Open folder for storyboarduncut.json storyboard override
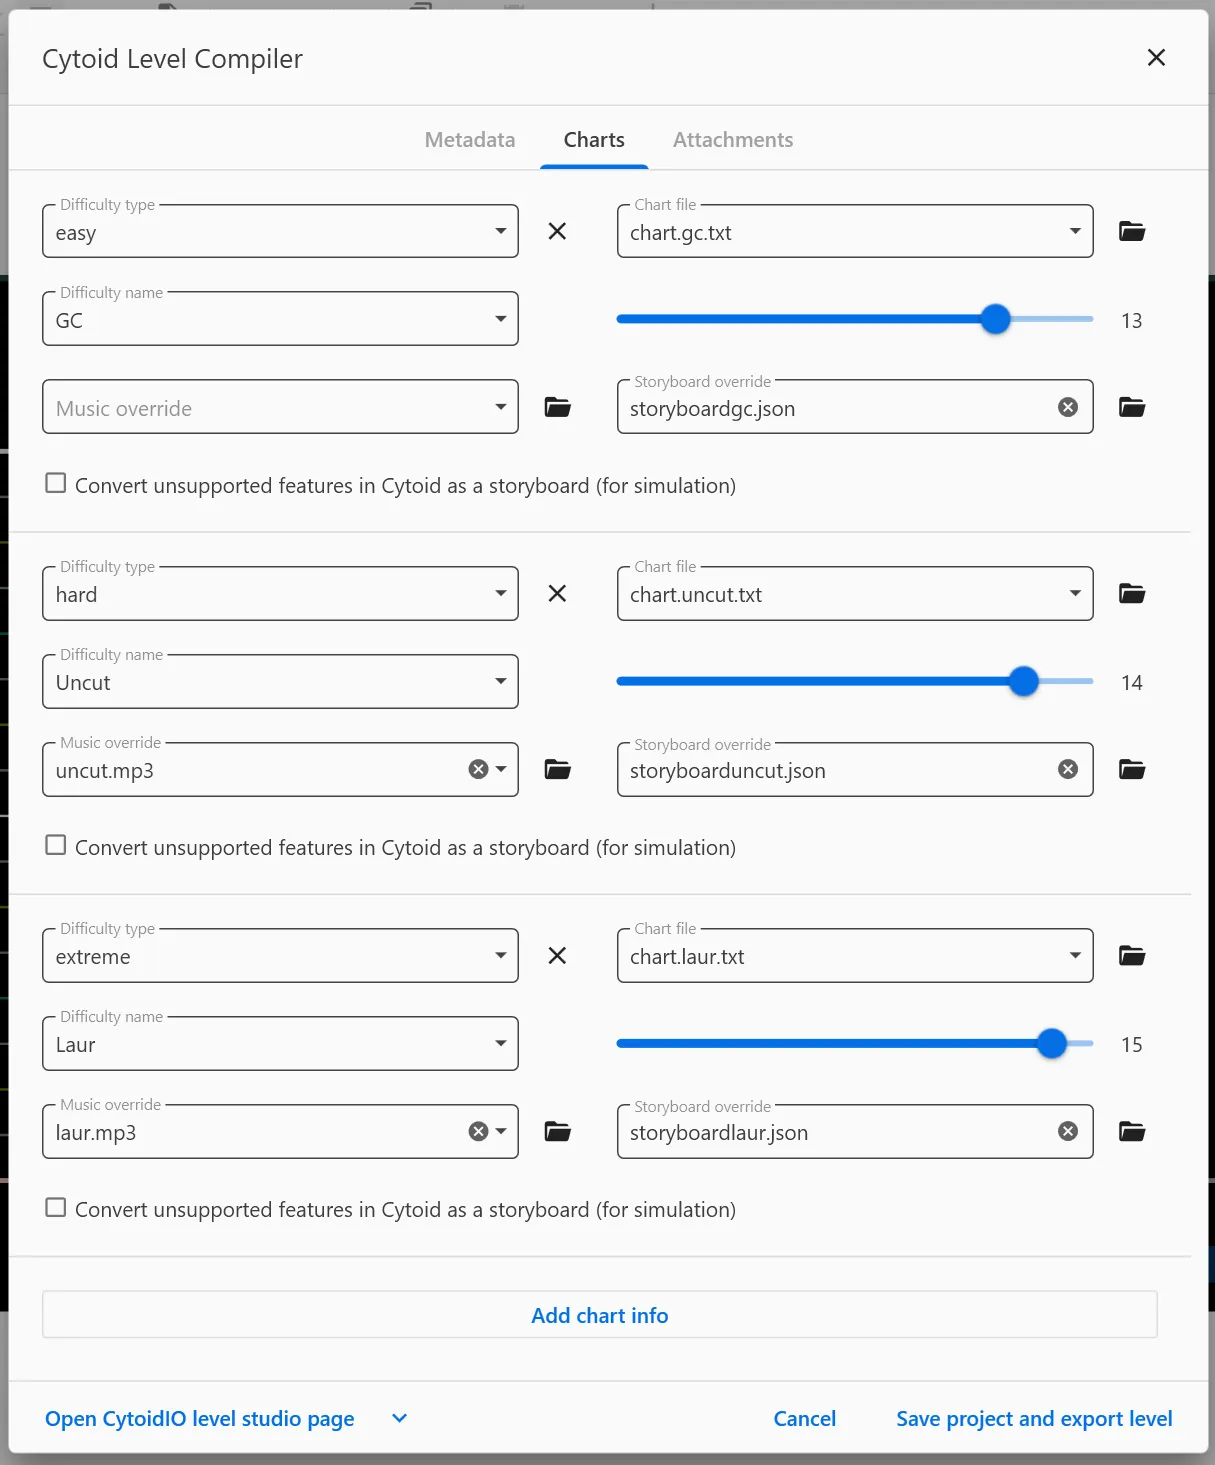Viewport: 1215px width, 1465px height. coord(1131,769)
